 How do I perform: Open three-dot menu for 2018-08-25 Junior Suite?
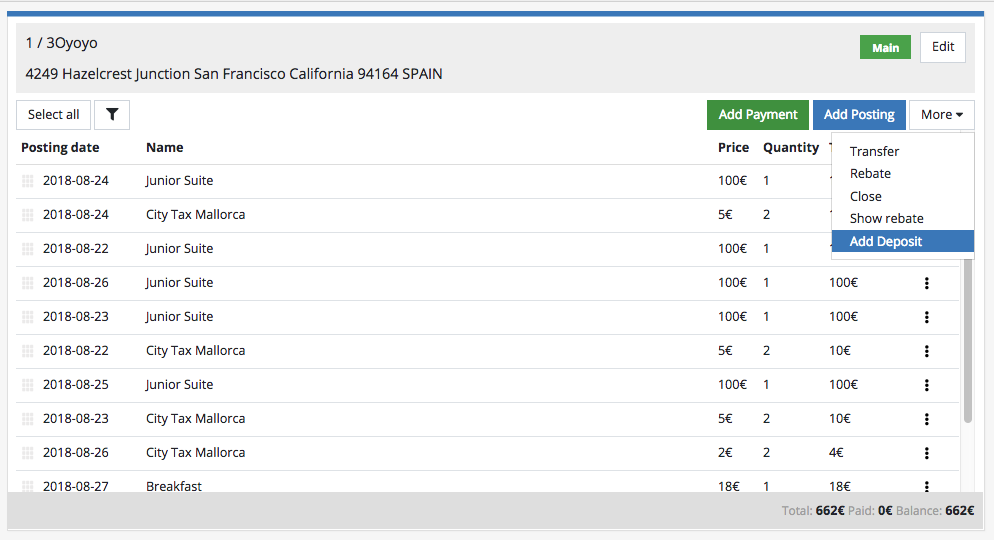coord(926,385)
